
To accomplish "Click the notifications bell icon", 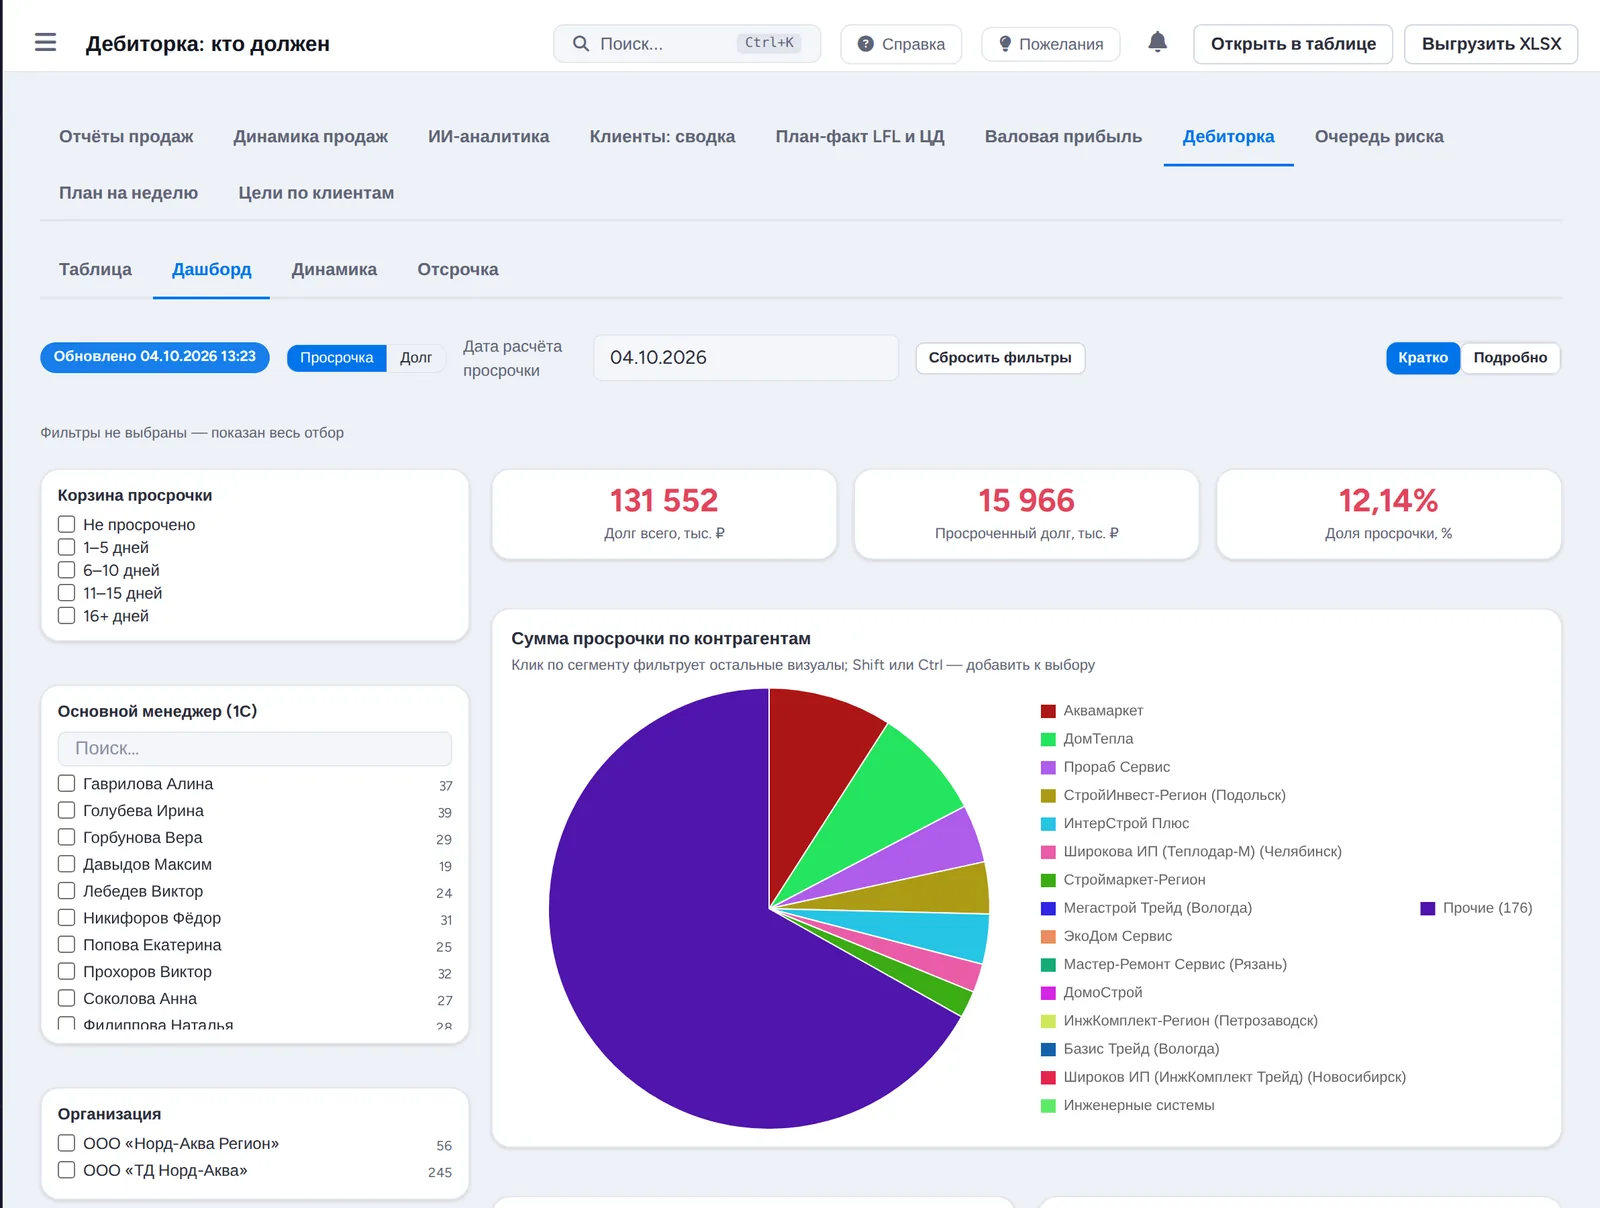I will (x=1157, y=43).
